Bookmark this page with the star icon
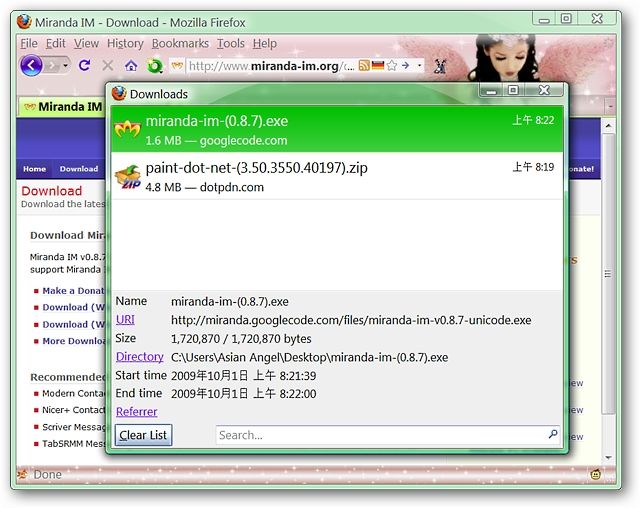The width and height of the screenshot is (640, 508). [391, 65]
